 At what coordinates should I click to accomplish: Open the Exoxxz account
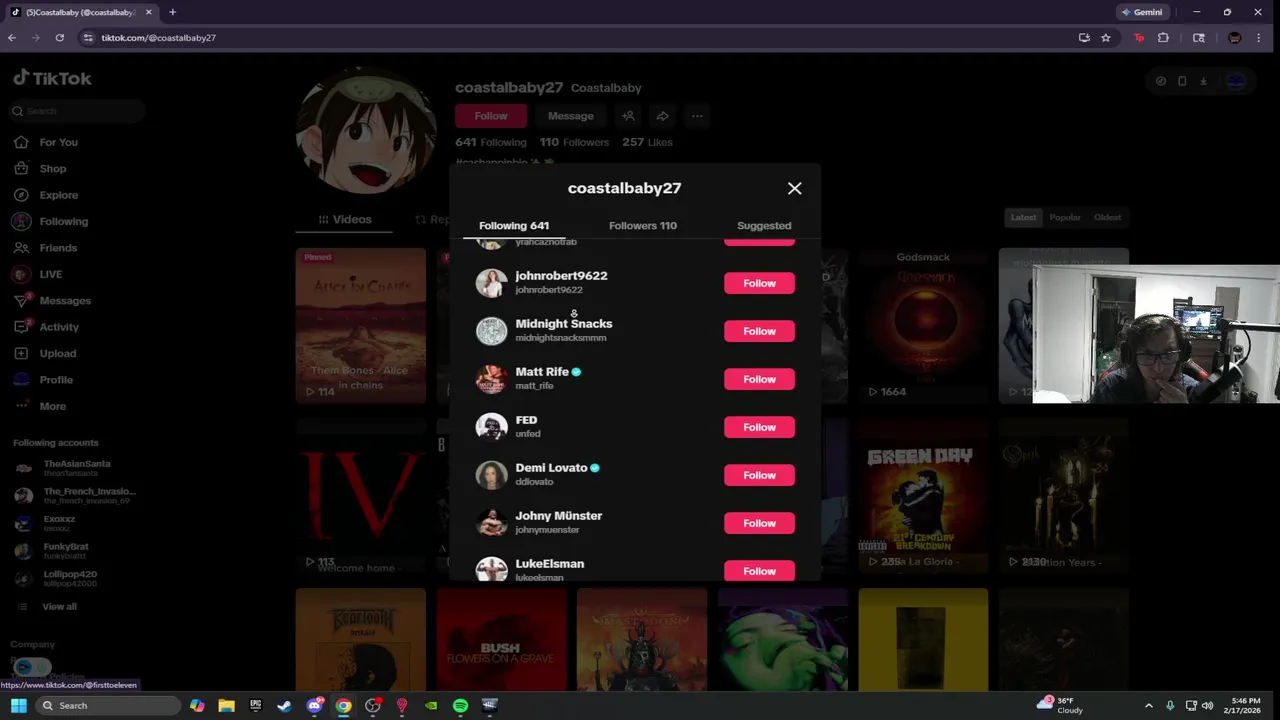(58, 523)
